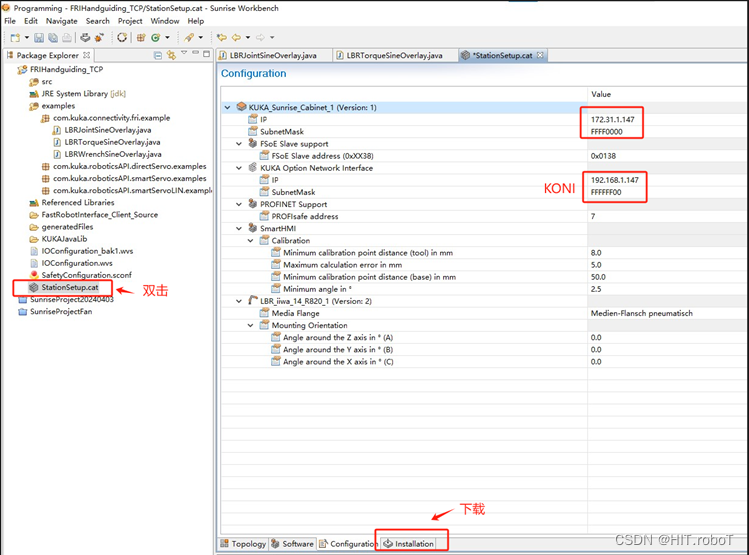
Task: Collapse the KUKA_Sunrise_Cabinet_1 node
Action: point(228,107)
